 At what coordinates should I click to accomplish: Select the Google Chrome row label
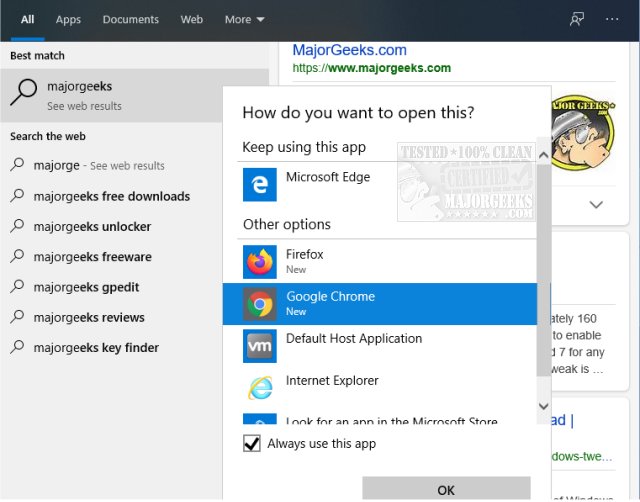pyautogui.click(x=330, y=296)
